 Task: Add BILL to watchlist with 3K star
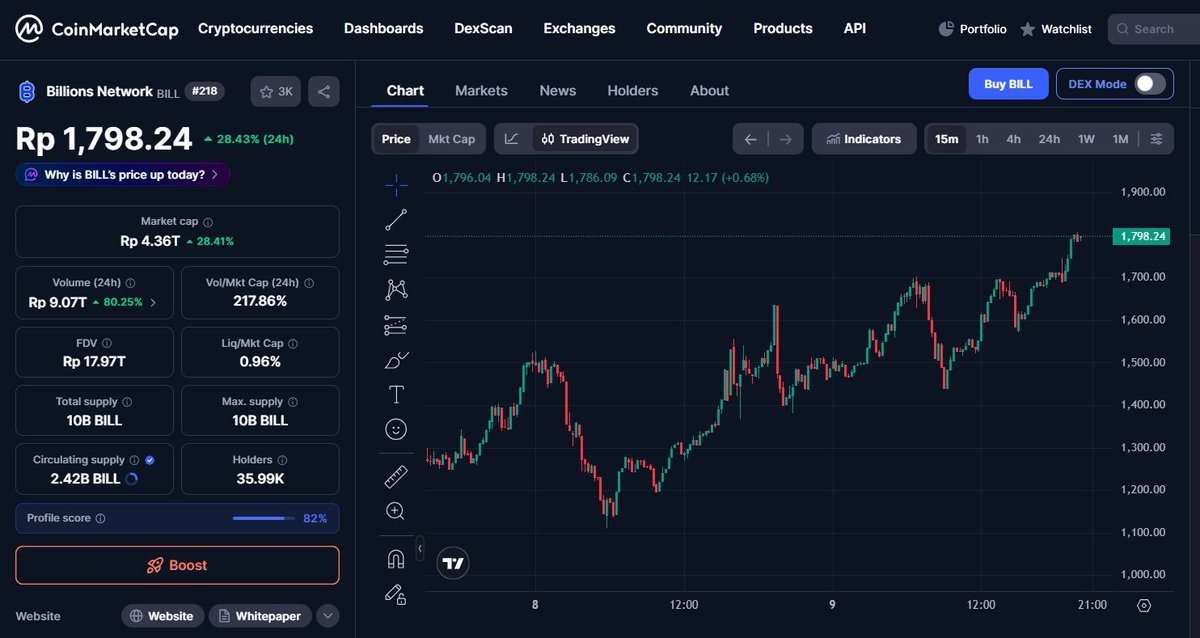[275, 91]
